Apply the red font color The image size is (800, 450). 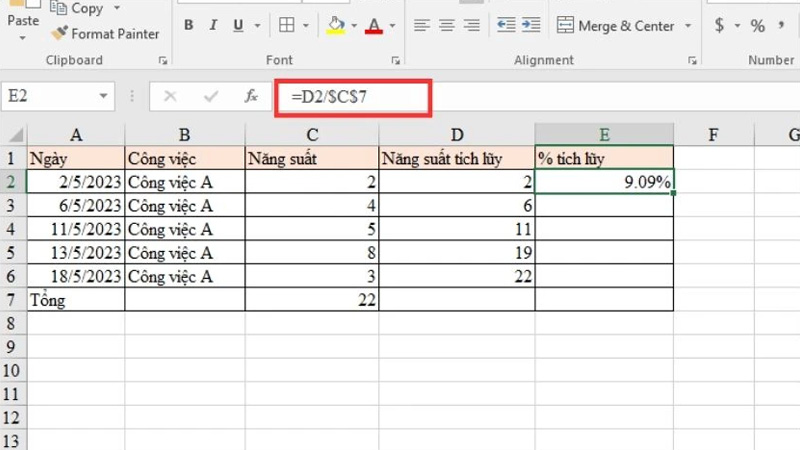(374, 25)
